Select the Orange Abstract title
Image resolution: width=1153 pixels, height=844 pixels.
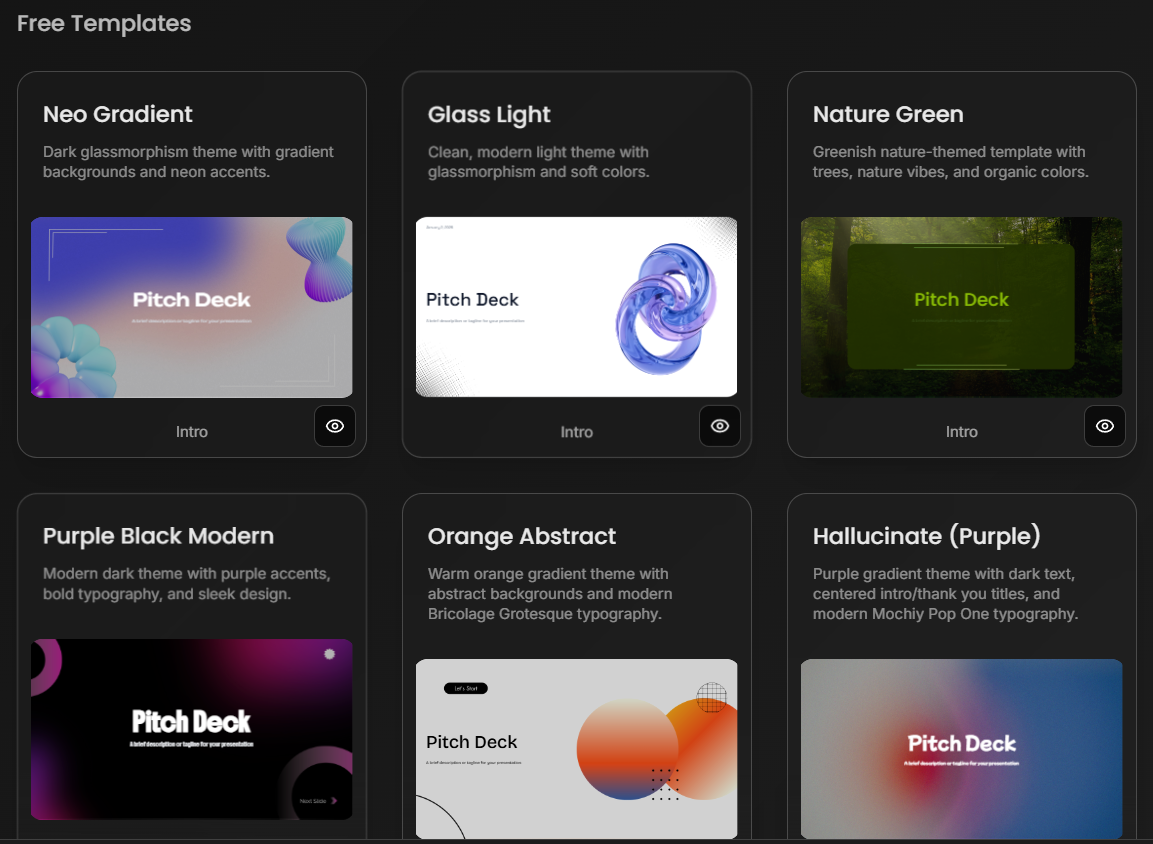(x=522, y=537)
